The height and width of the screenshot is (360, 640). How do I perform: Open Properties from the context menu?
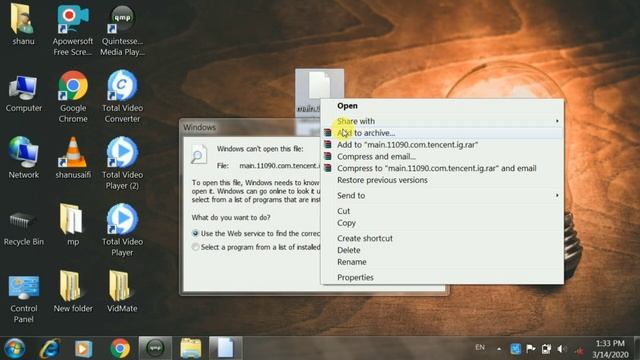point(442,278)
